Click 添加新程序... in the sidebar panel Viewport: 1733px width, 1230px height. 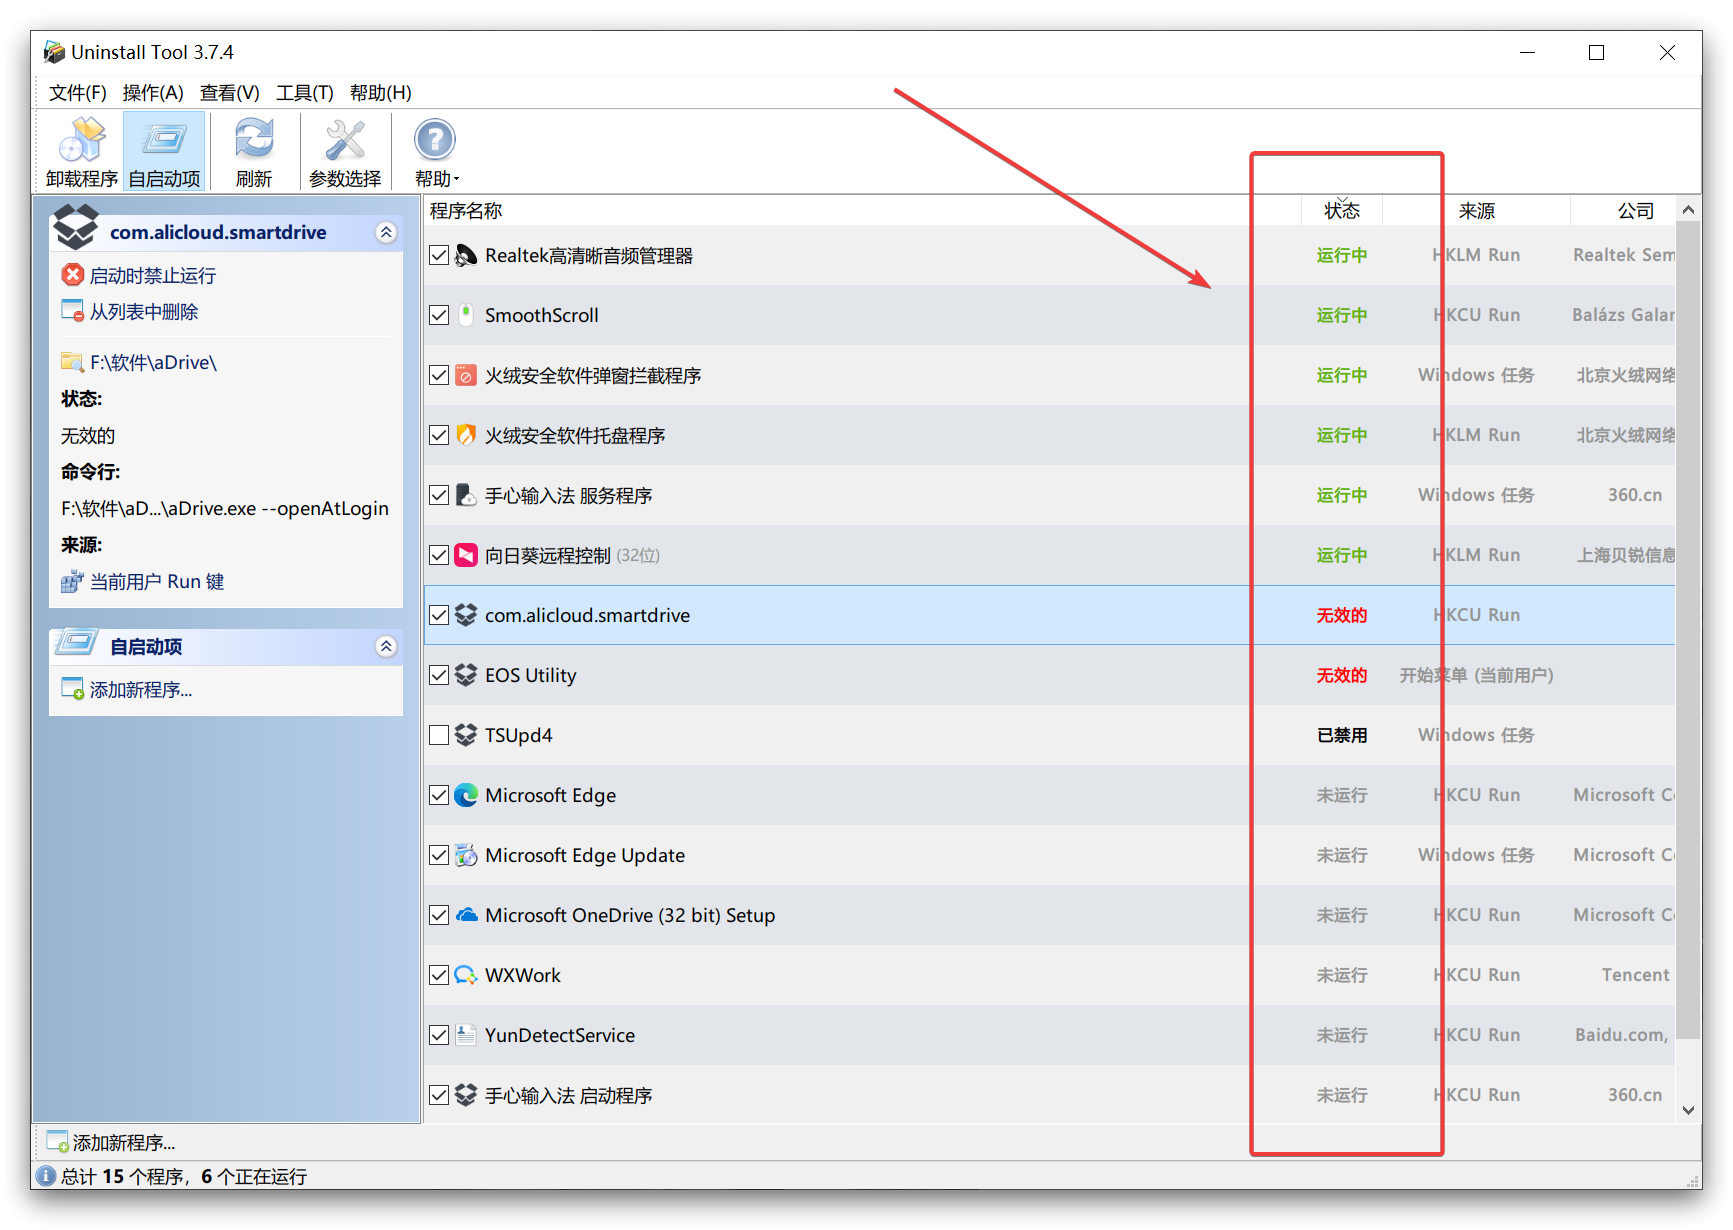[141, 689]
